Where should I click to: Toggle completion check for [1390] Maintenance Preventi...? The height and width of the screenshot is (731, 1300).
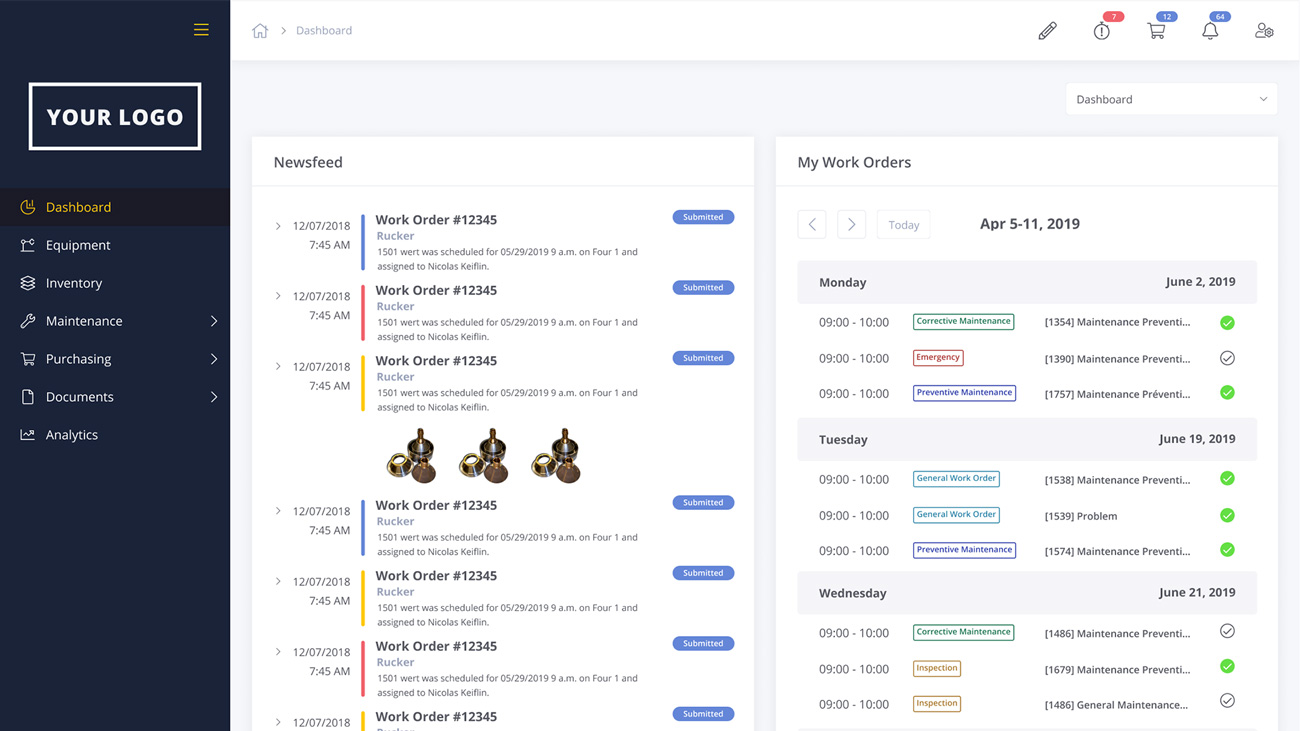coord(1227,358)
